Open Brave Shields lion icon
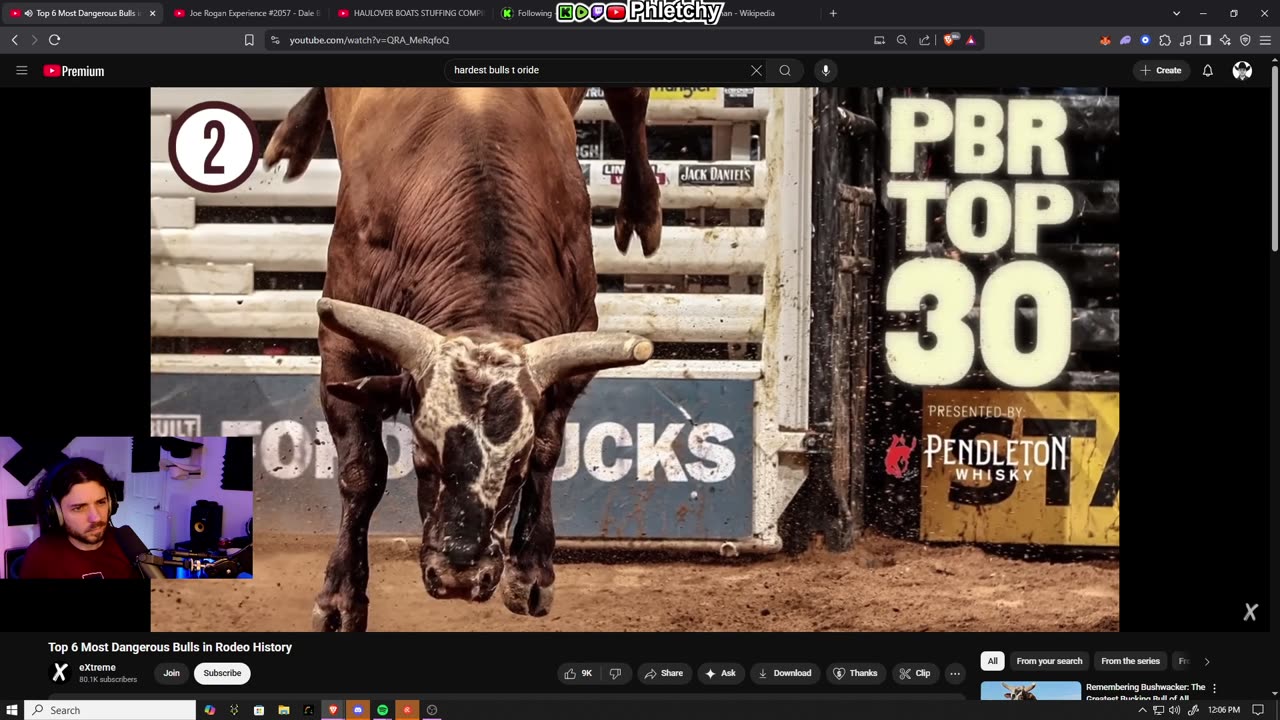Image resolution: width=1280 pixels, height=720 pixels. [949, 40]
